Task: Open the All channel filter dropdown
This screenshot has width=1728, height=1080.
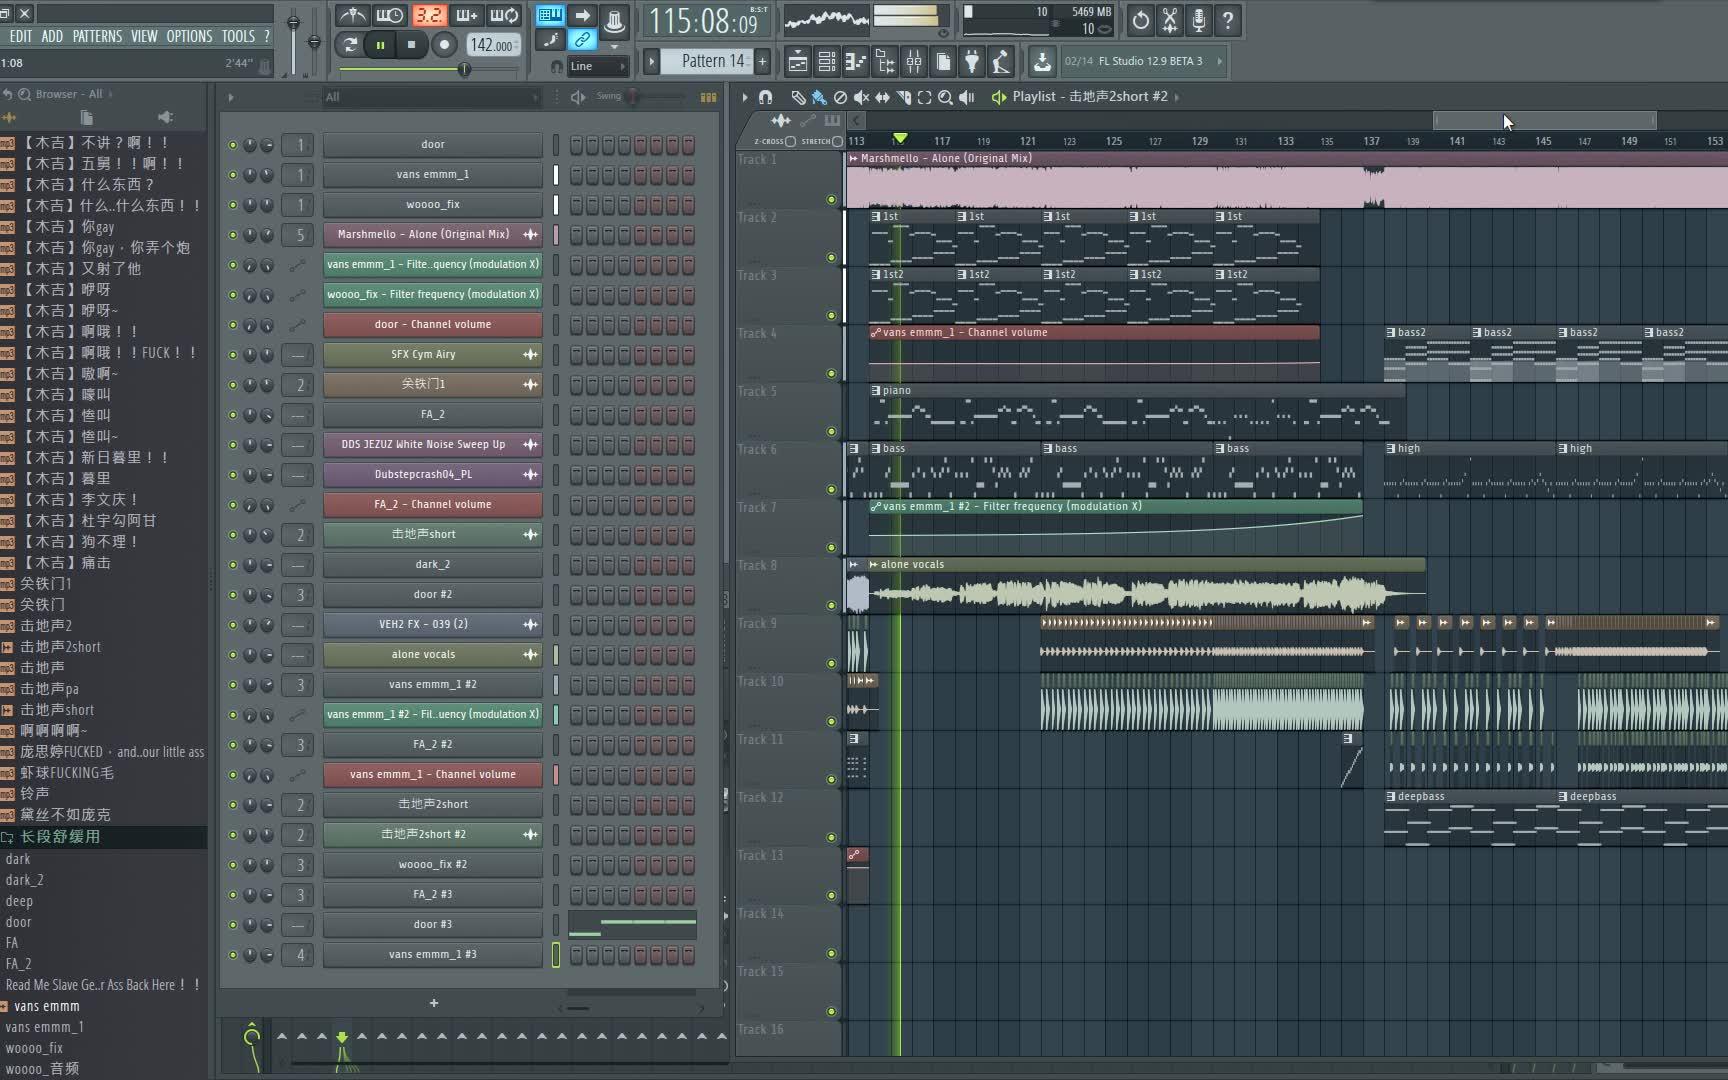Action: (431, 97)
